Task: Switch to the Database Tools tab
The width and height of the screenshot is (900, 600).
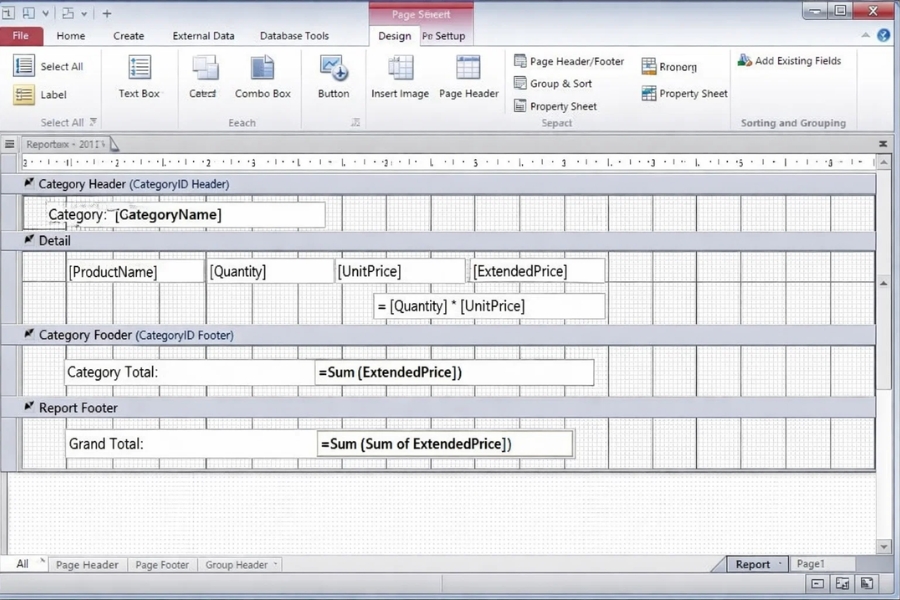Action: [x=294, y=36]
